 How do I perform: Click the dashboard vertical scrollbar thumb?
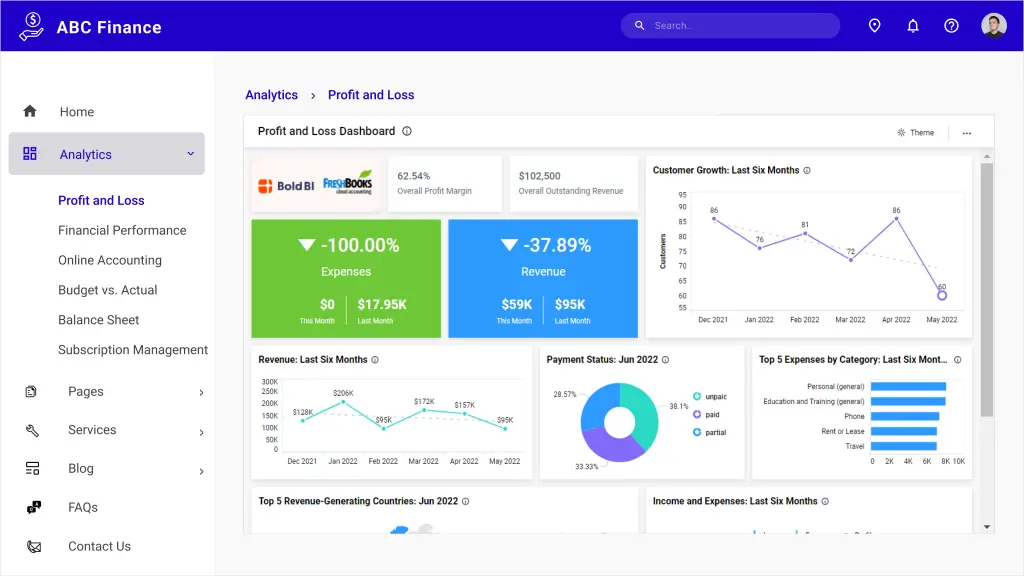[x=987, y=290]
